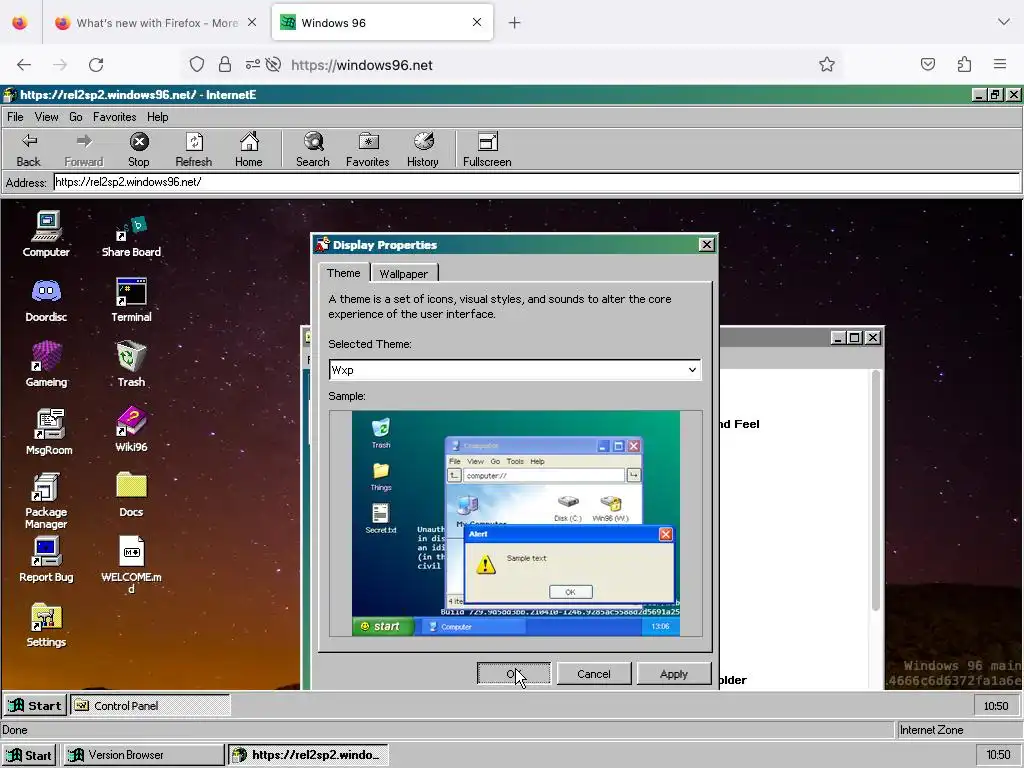Select the Computer desktop icon
Viewport: 1024px width, 768px height.
tap(46, 234)
